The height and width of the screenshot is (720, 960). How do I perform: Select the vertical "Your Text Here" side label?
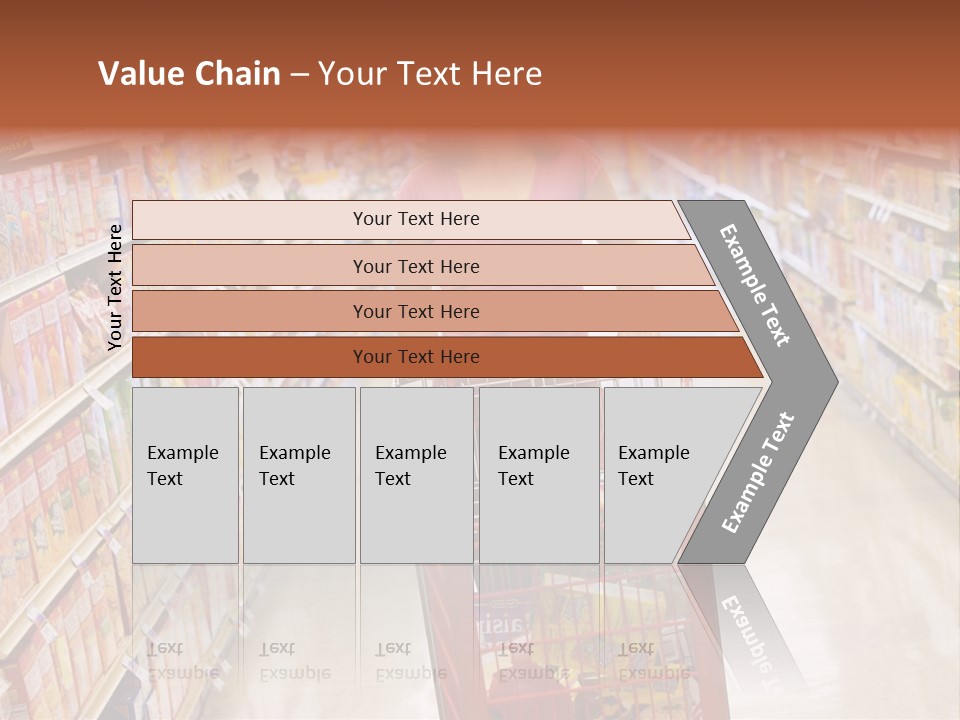[114, 287]
